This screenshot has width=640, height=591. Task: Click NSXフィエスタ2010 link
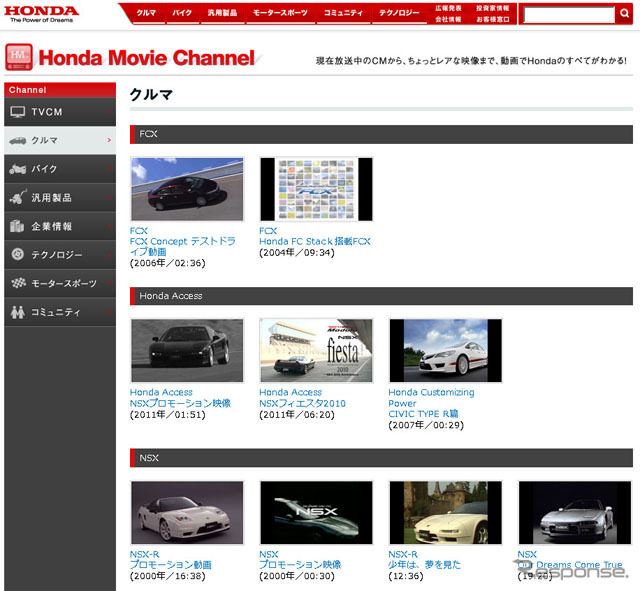click(x=302, y=403)
